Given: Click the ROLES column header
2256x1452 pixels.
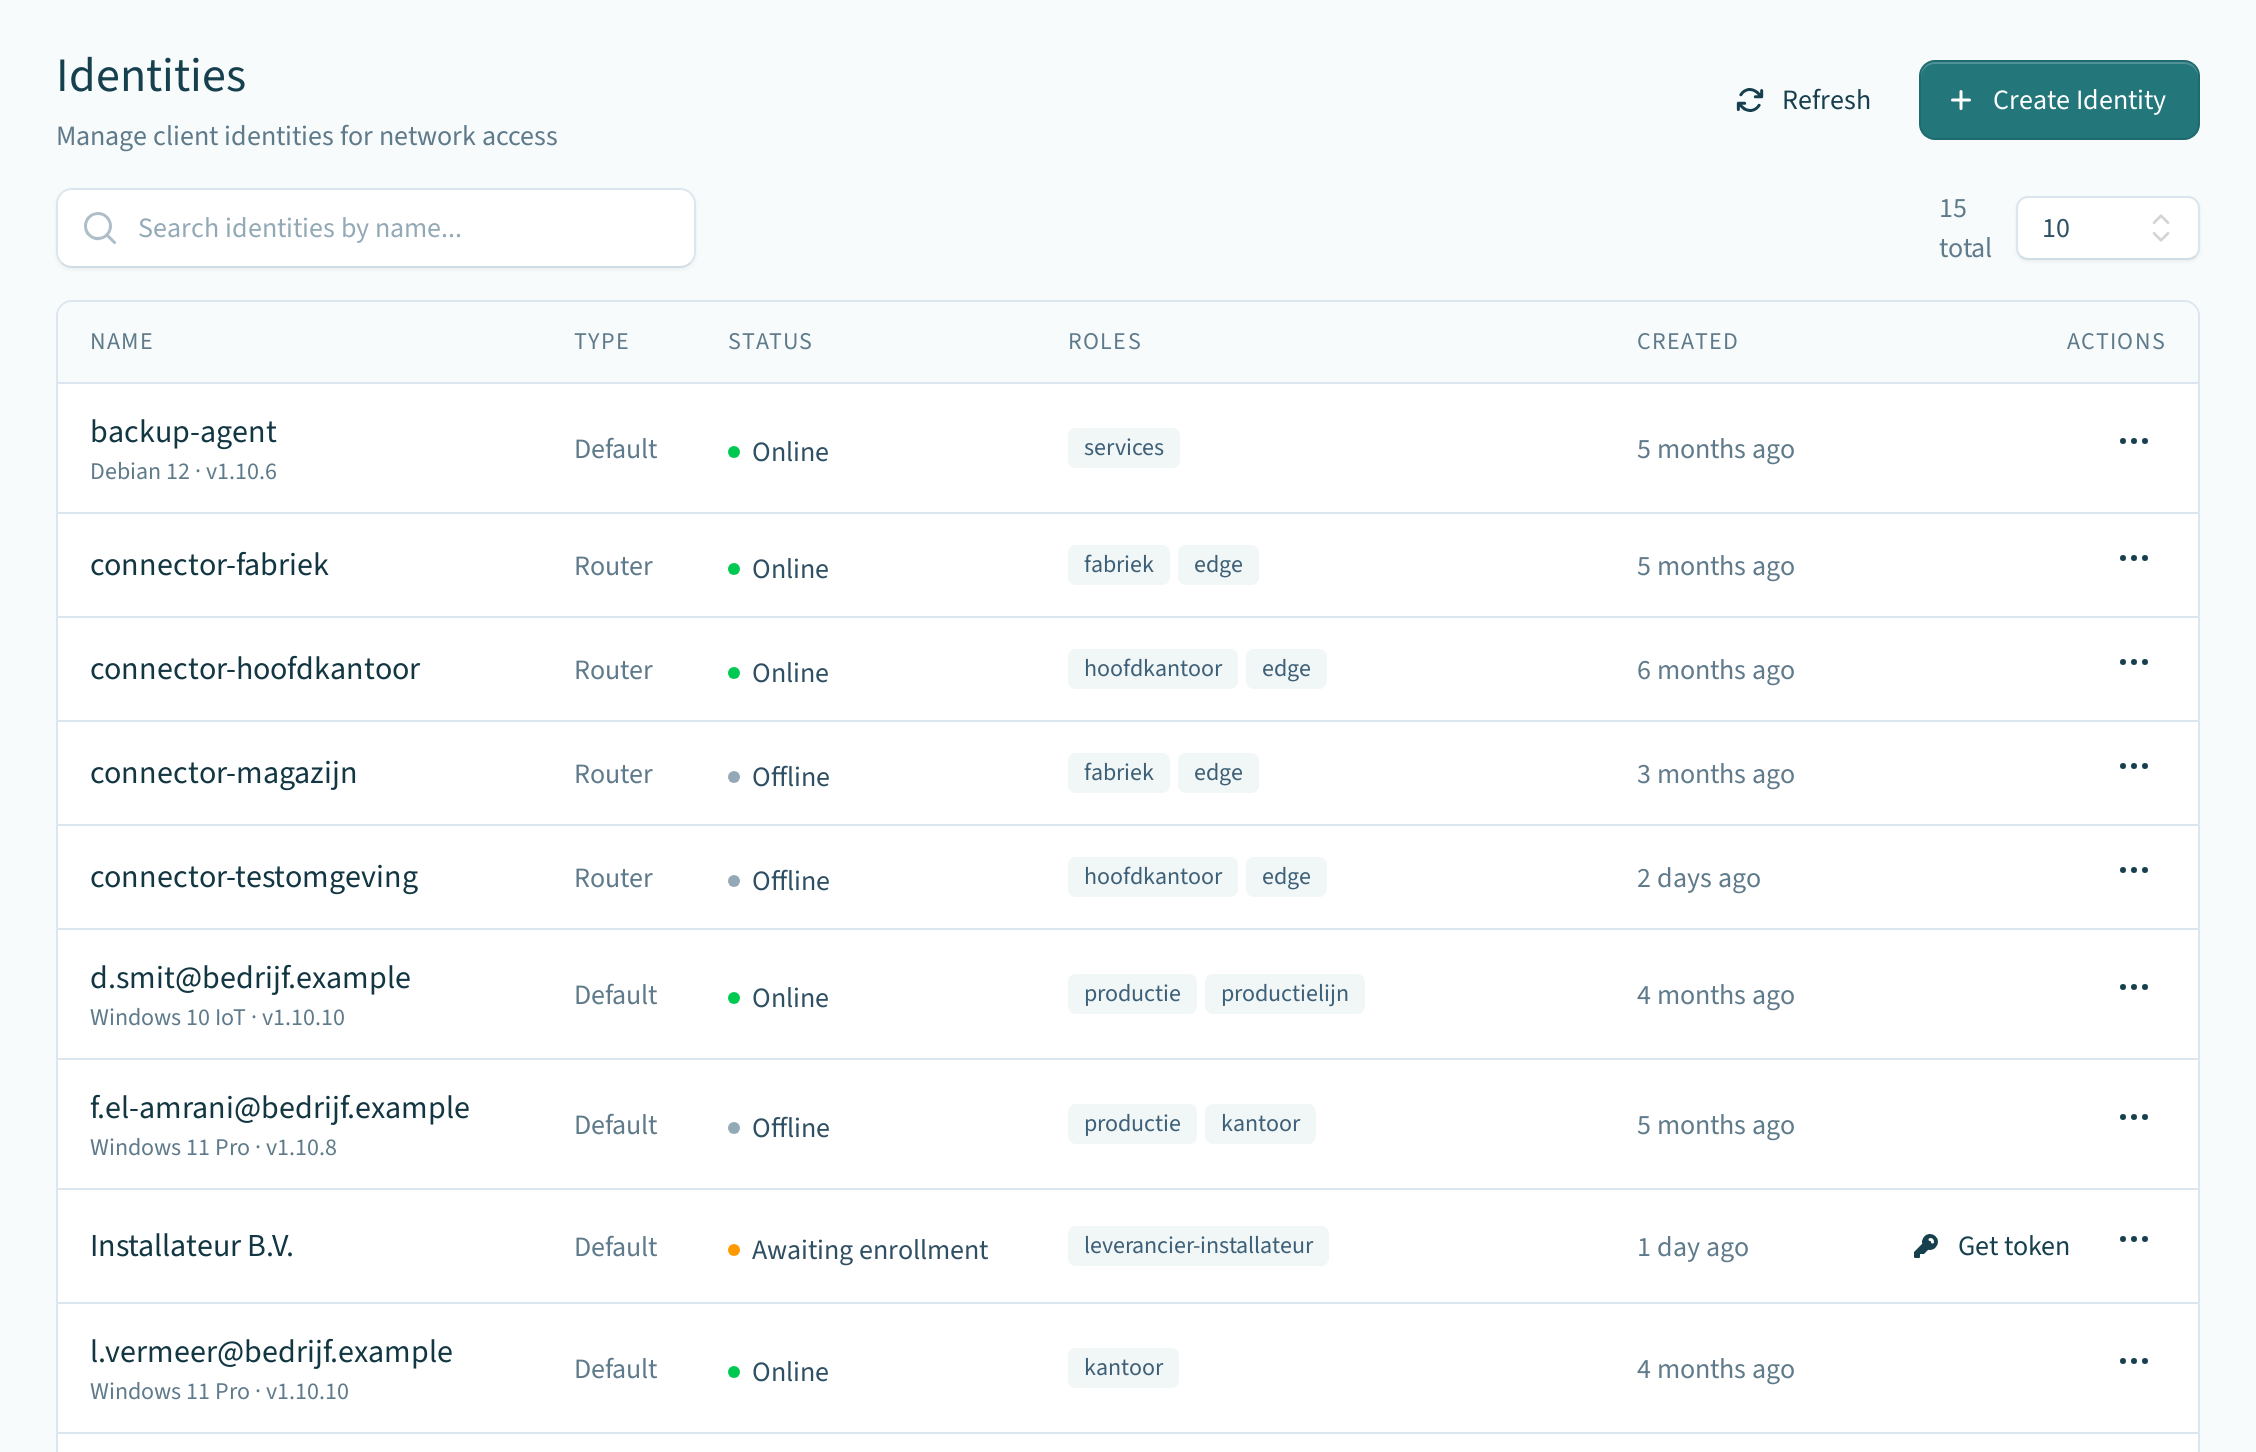Looking at the screenshot, I should [1104, 341].
